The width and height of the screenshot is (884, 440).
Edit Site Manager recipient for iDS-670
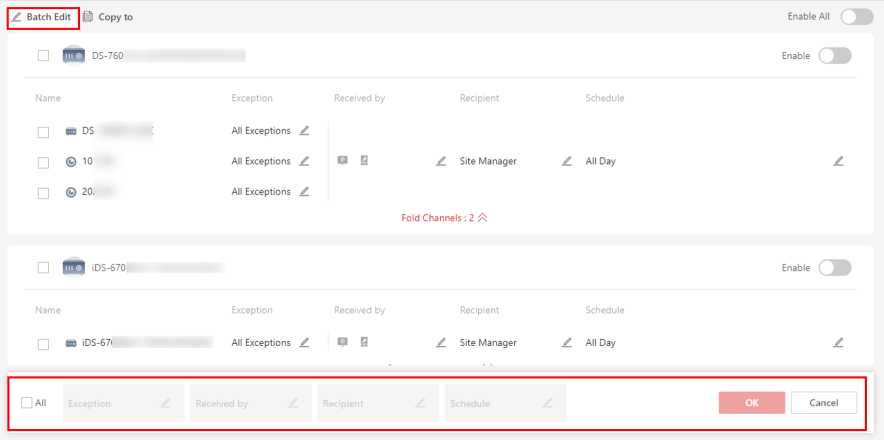pos(567,343)
